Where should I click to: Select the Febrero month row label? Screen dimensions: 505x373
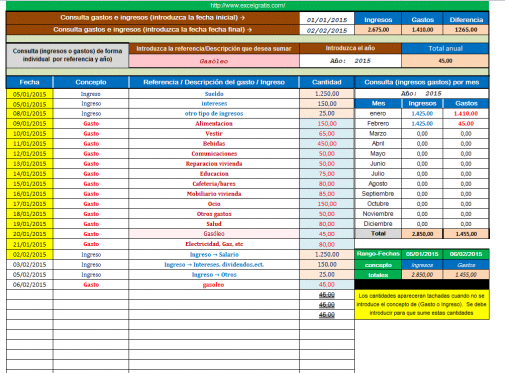click(378, 124)
